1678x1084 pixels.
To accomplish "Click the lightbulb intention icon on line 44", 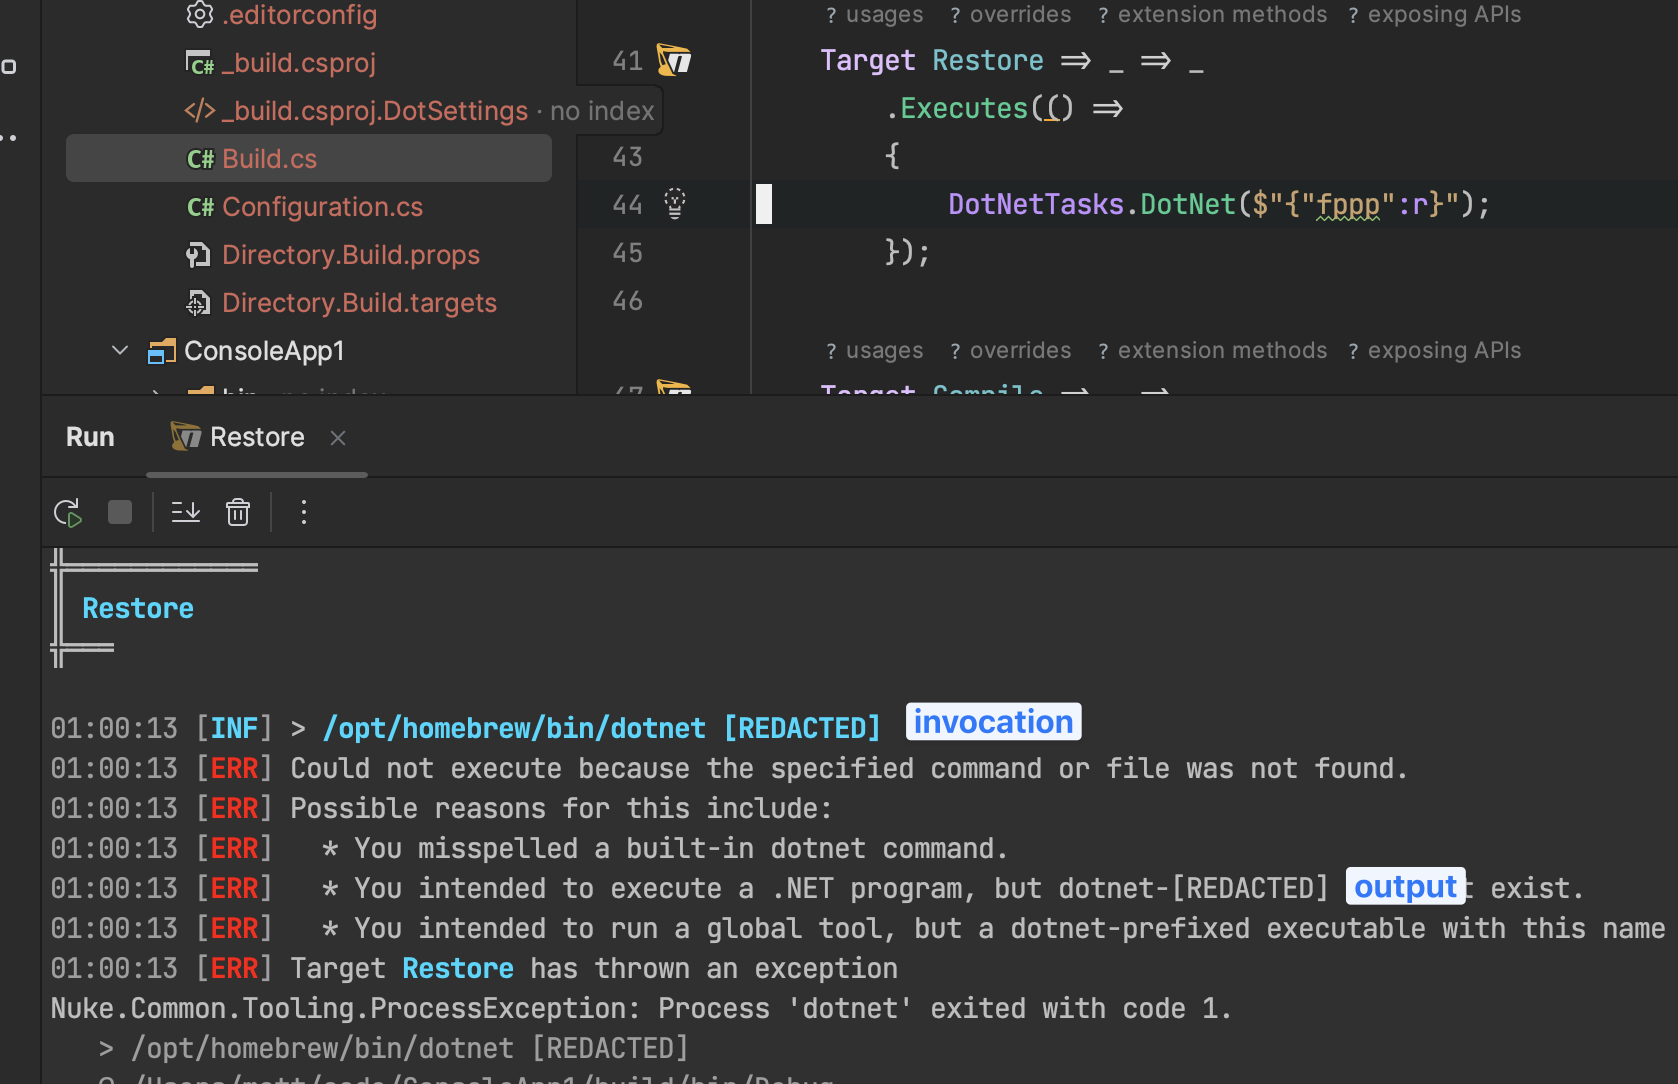I will click(x=675, y=204).
